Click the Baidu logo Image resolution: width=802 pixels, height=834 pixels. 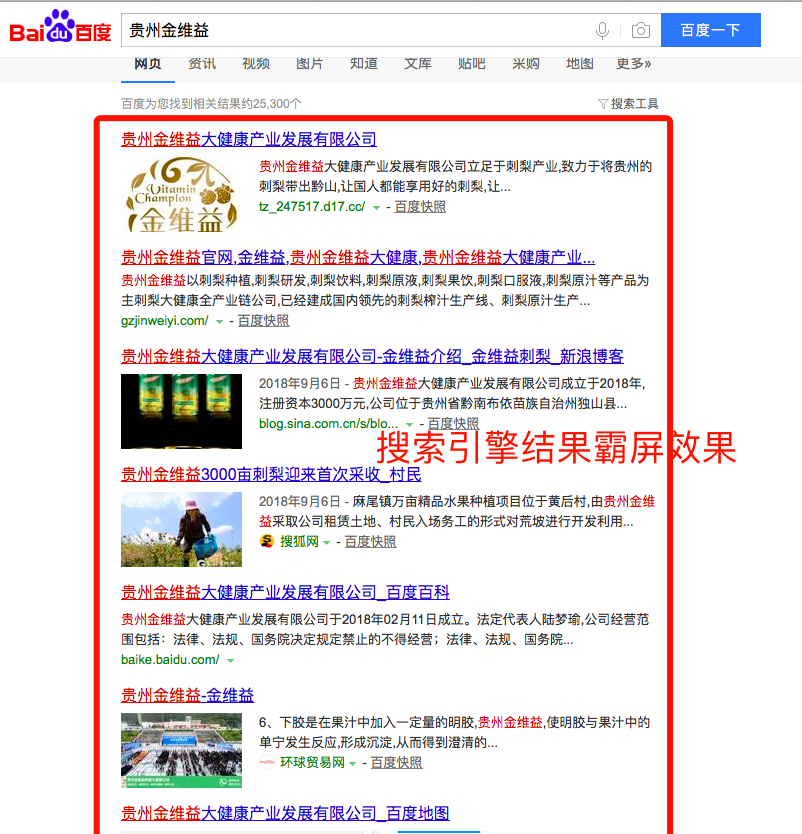(61, 27)
